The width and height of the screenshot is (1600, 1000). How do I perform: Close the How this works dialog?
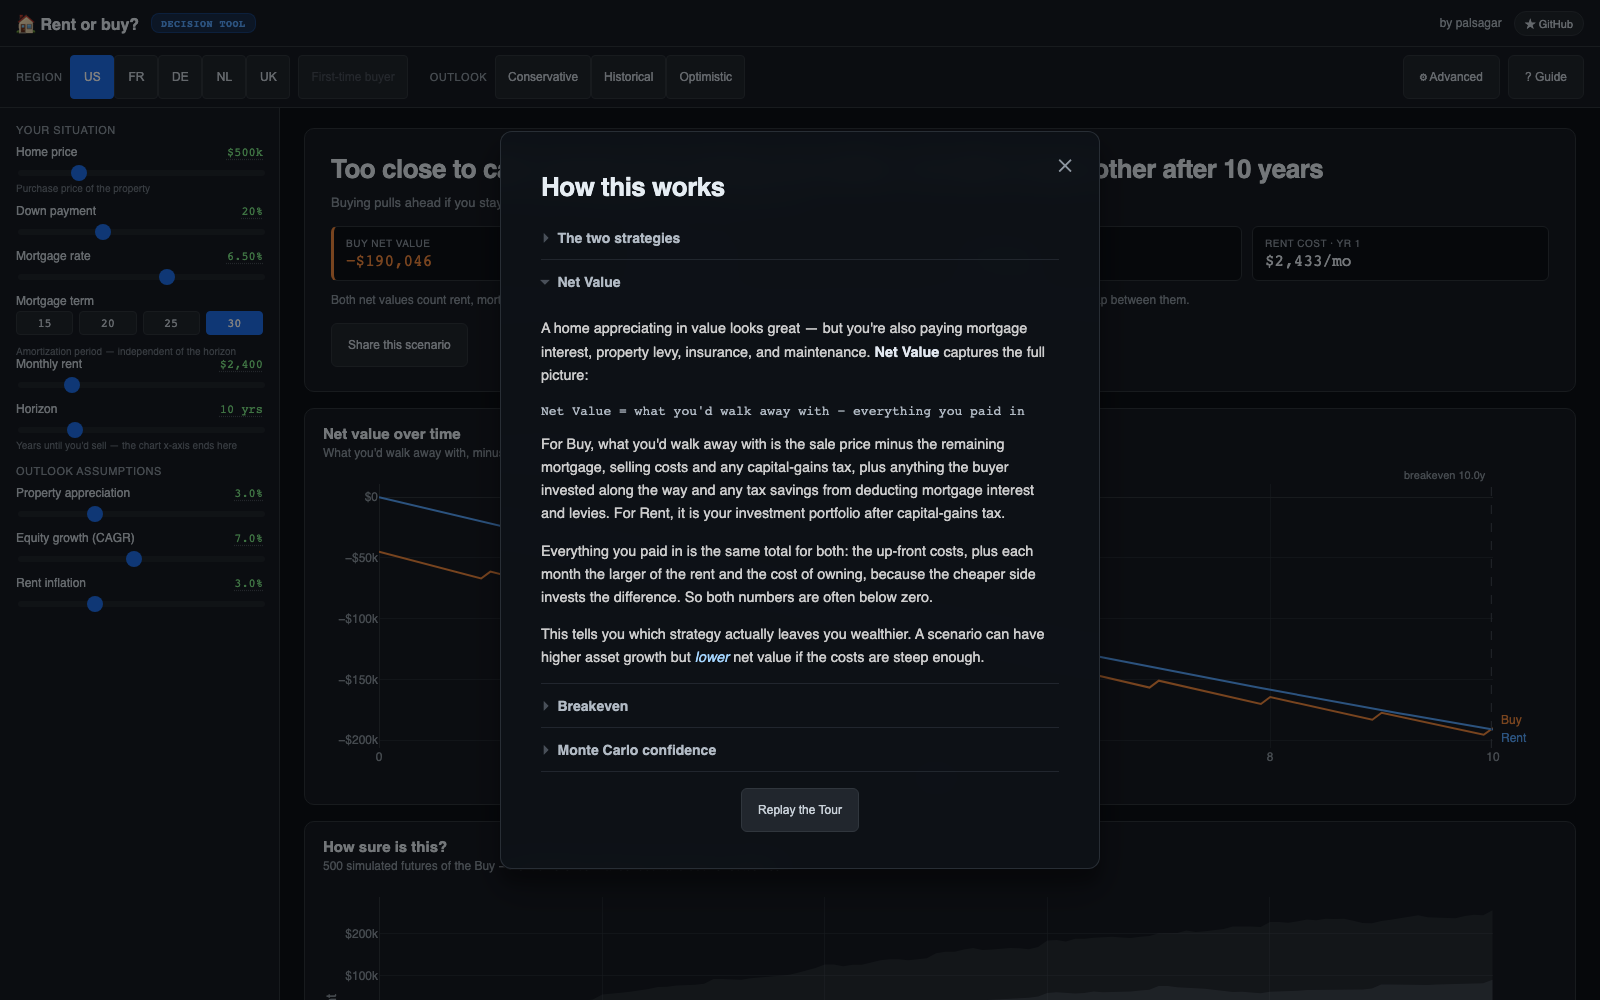(1065, 166)
